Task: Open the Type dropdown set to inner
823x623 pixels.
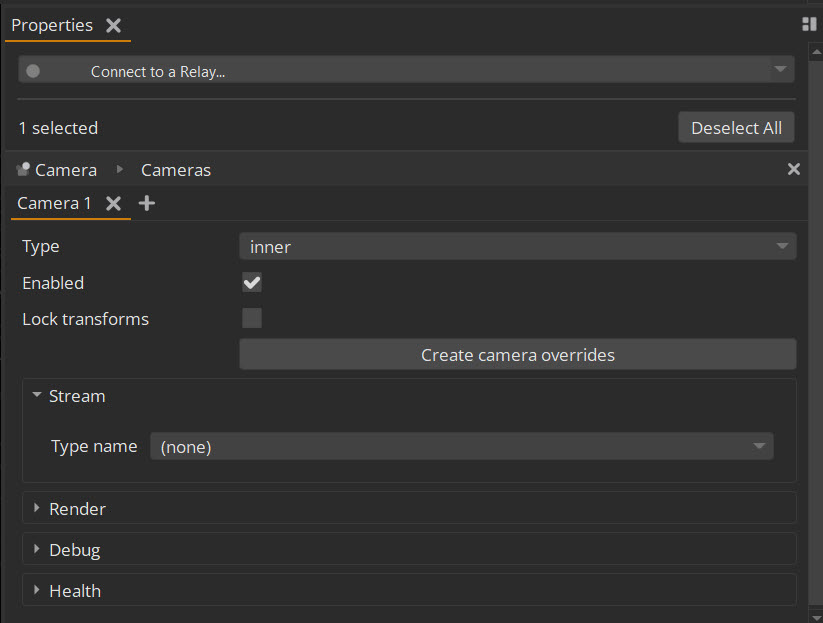Action: [x=517, y=247]
